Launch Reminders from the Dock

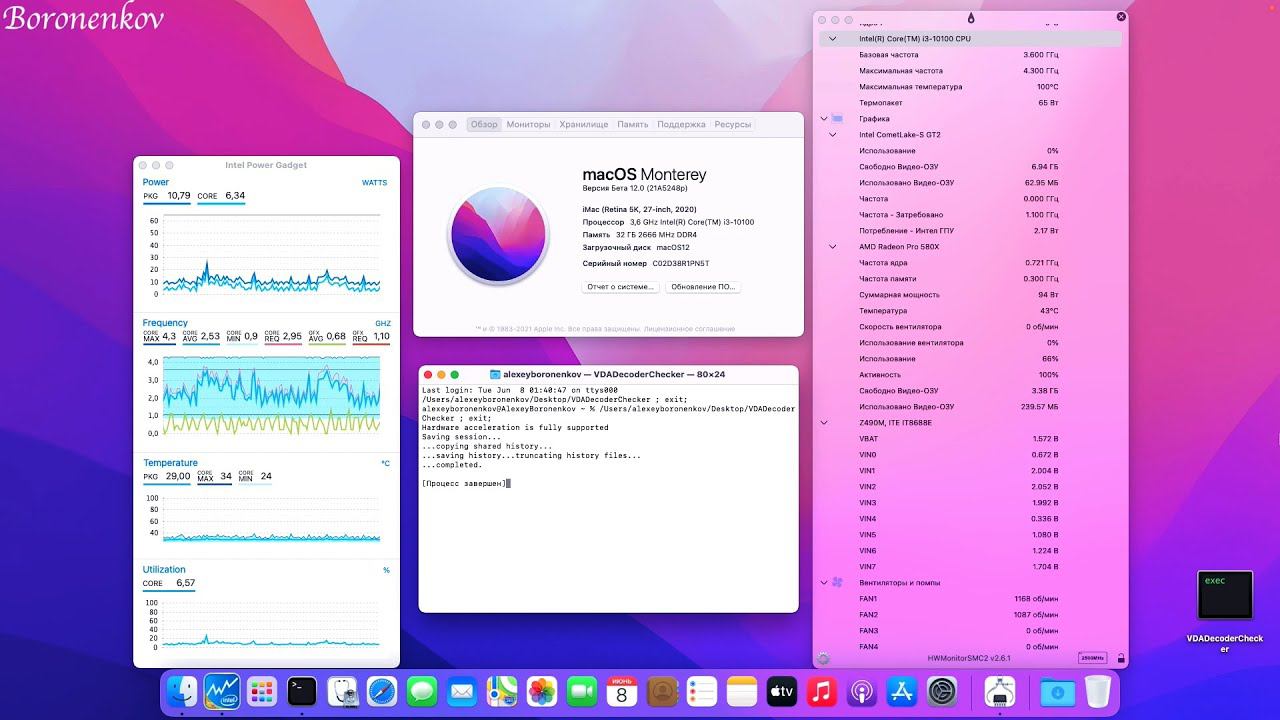[x=701, y=691]
